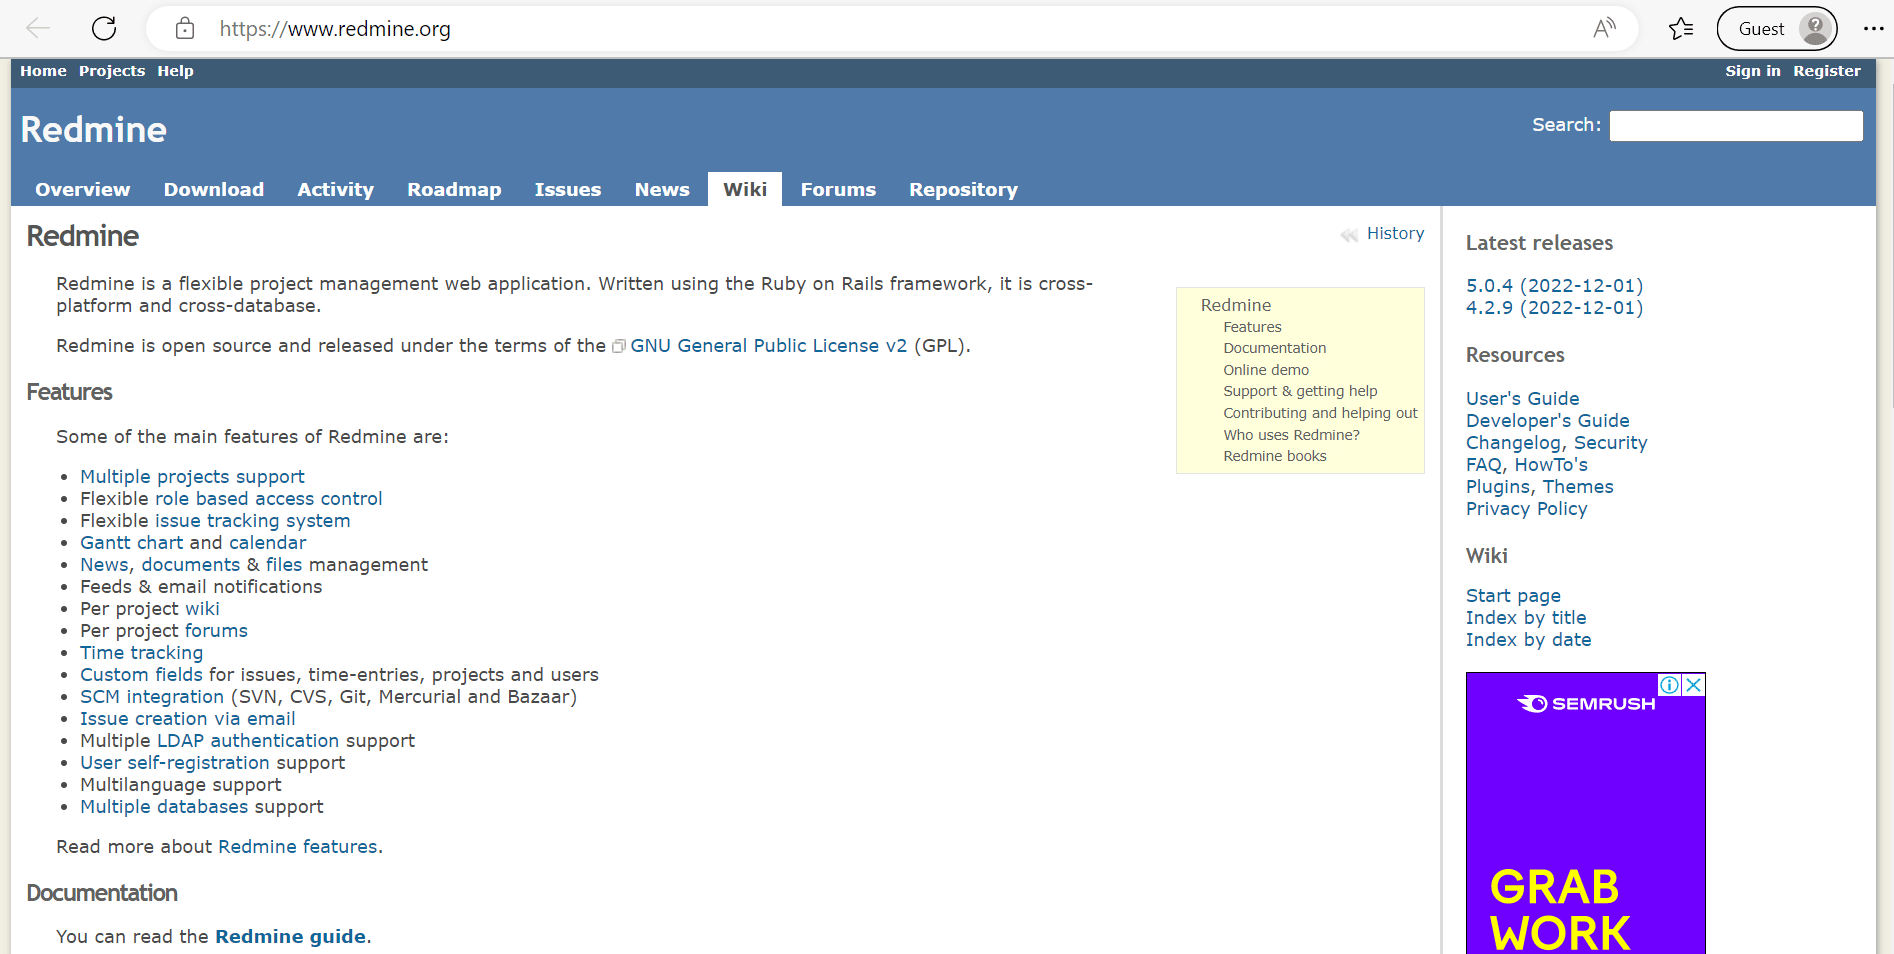The height and width of the screenshot is (954, 1894).
Task: Open the FAQ link
Action: pos(1484,465)
